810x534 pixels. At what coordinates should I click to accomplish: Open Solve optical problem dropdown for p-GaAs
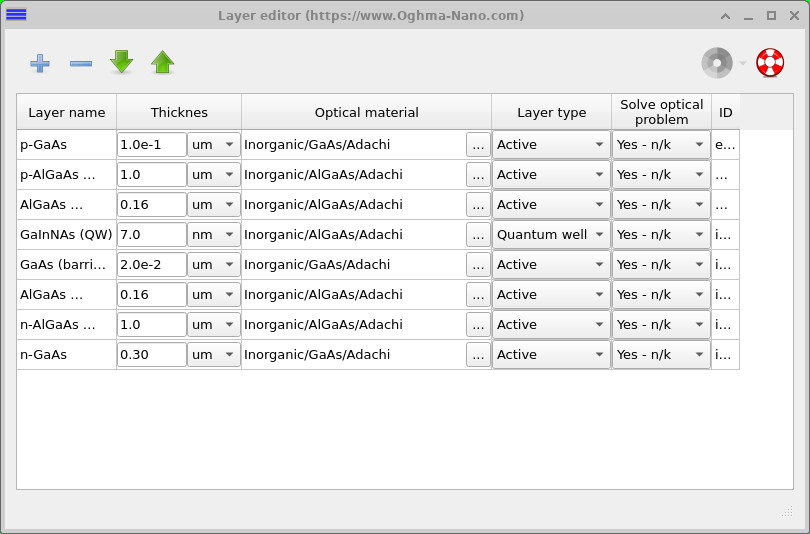pyautogui.click(x=661, y=145)
